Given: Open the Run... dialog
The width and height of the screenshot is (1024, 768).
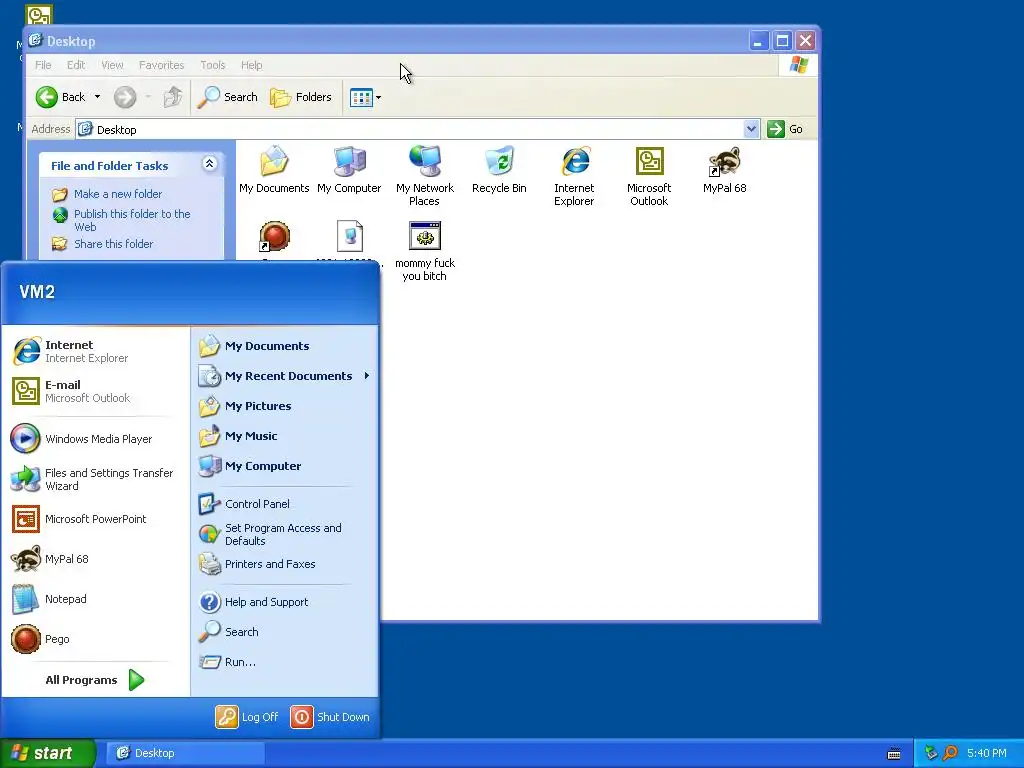Looking at the screenshot, I should pyautogui.click(x=285, y=662).
